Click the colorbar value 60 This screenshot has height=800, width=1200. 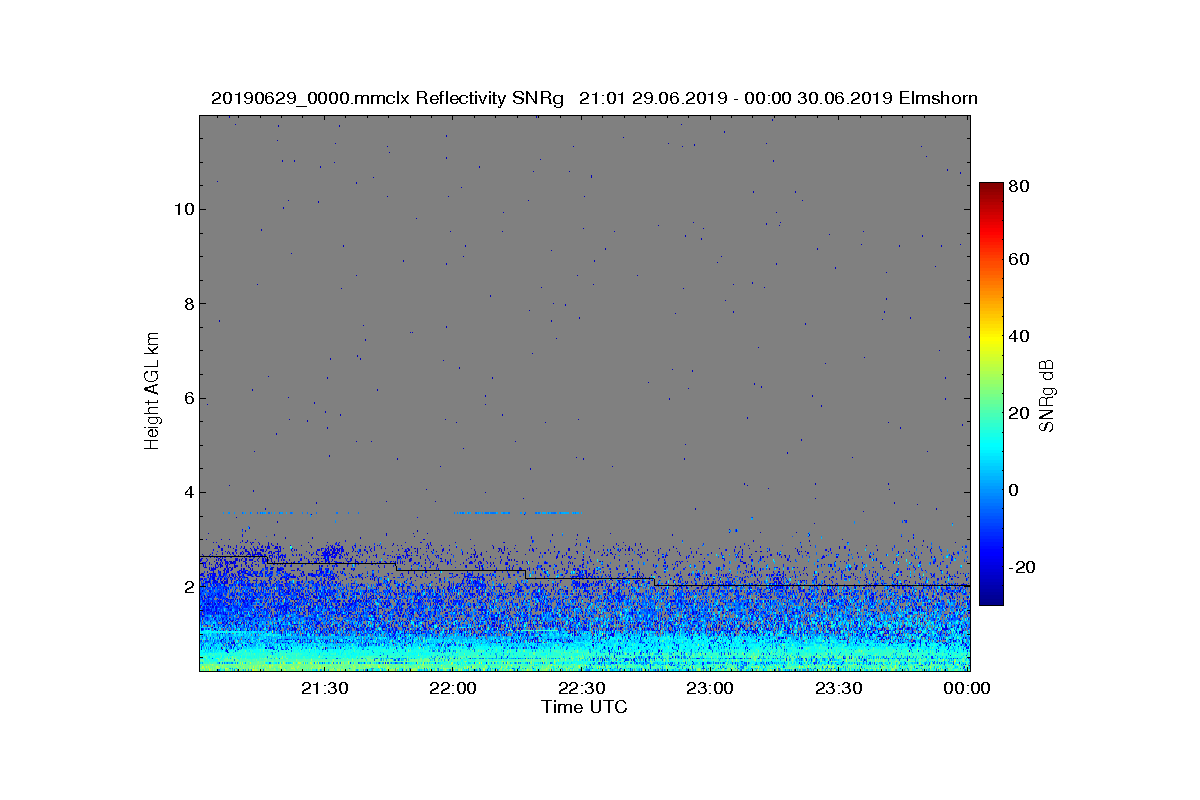(x=1019, y=260)
